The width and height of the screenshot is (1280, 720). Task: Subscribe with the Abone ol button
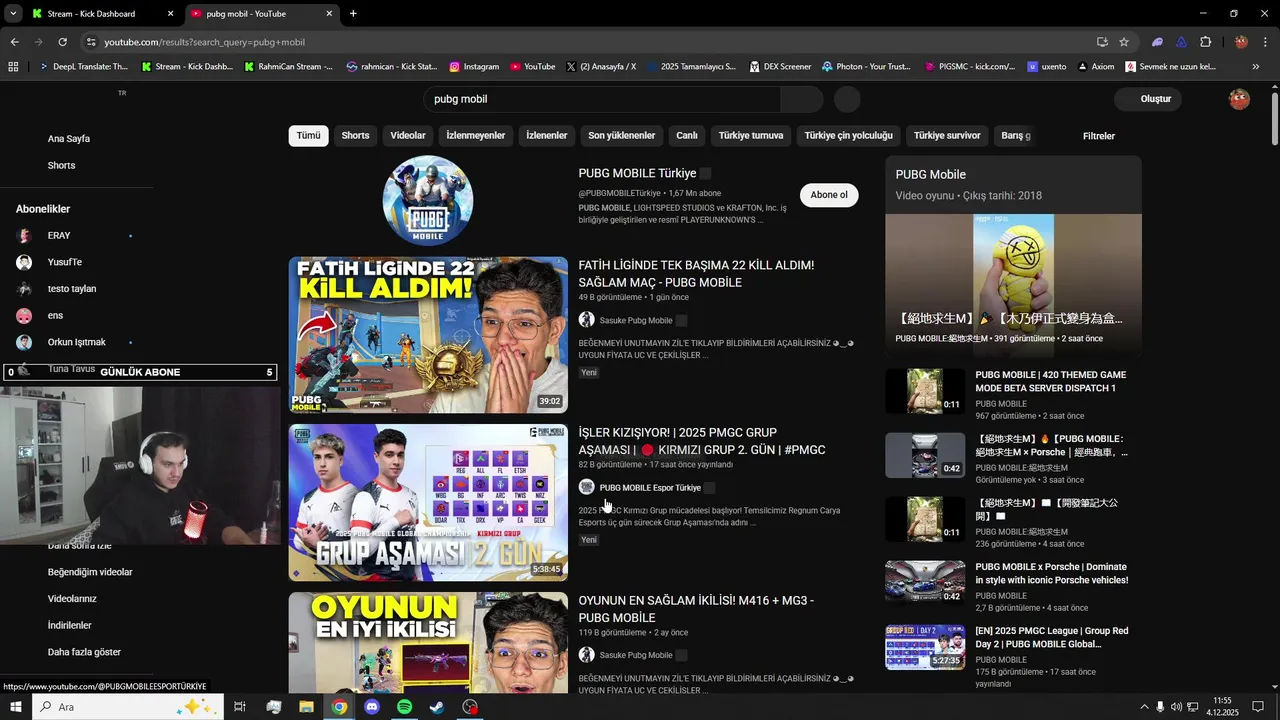(829, 195)
